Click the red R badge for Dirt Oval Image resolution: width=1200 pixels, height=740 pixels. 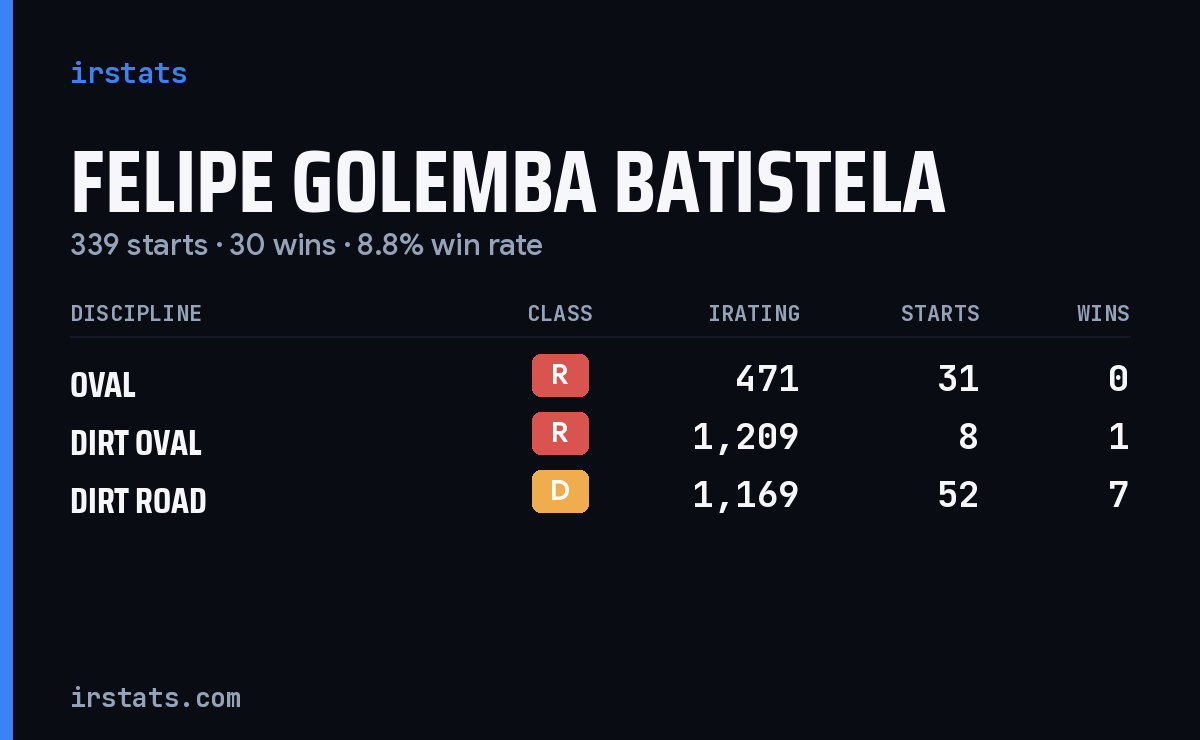(x=560, y=434)
